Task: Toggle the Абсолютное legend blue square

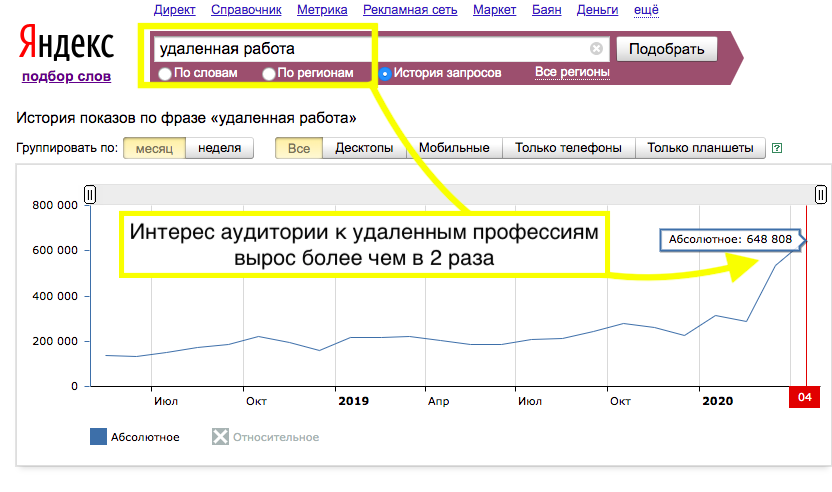Action: (98, 437)
